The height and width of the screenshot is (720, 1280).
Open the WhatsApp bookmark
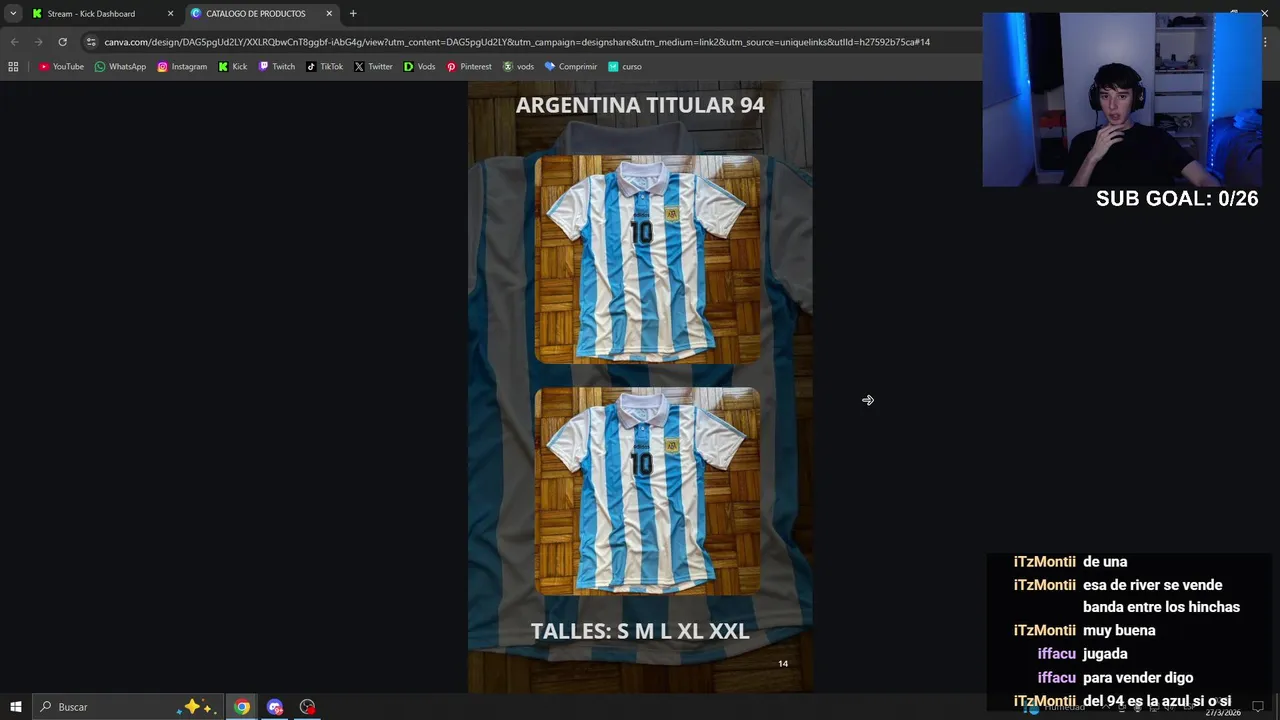[x=120, y=67]
